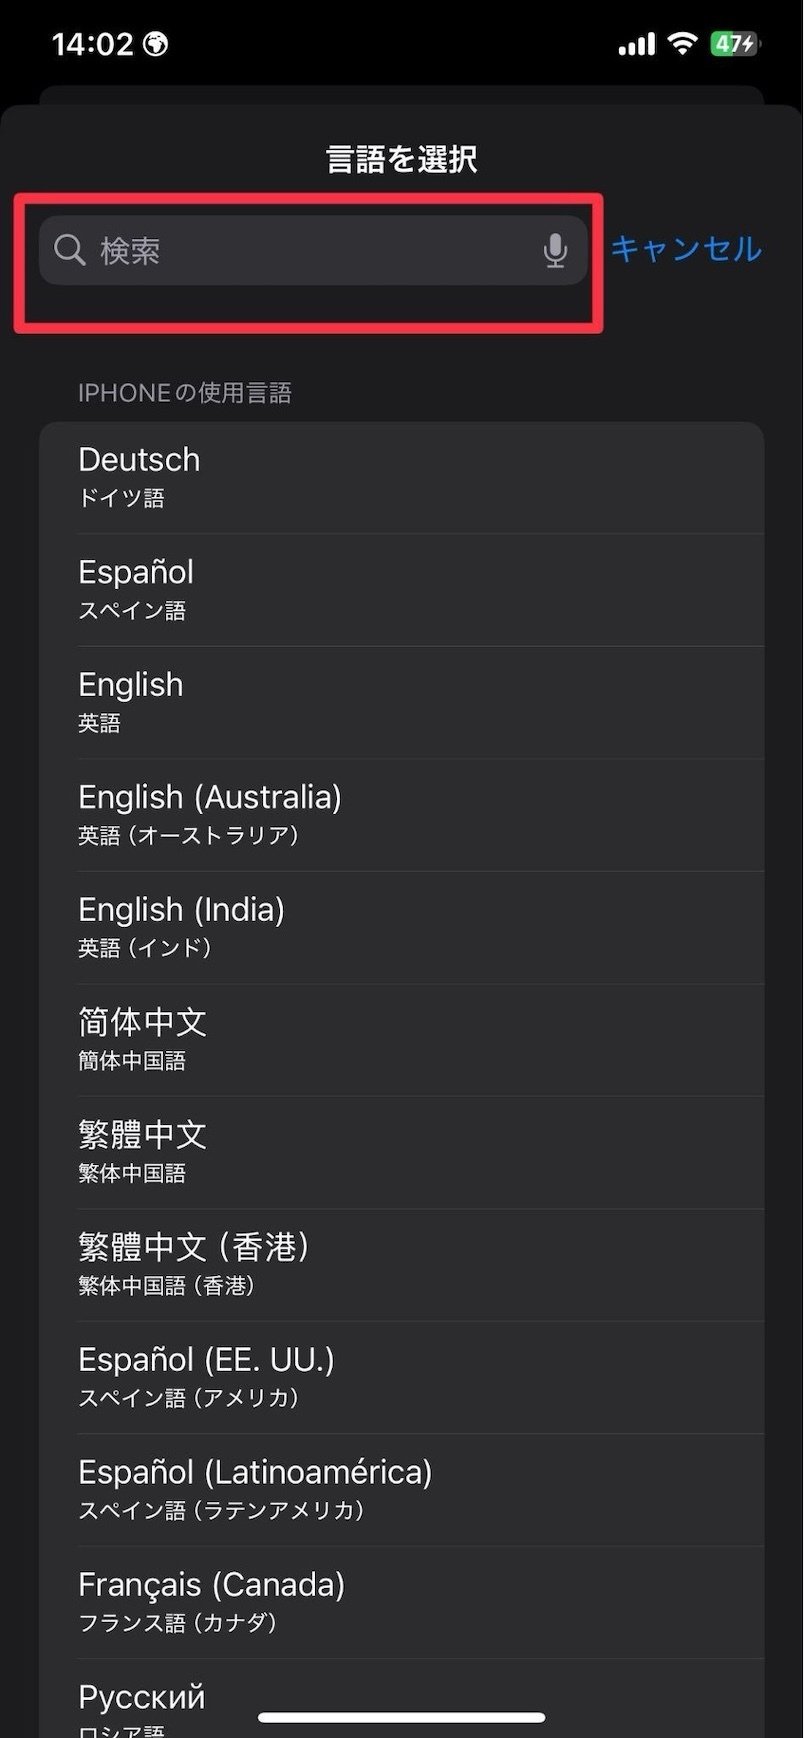The image size is (804, 1738).
Task: Tap the microphone dictation icon
Action: pos(555,251)
